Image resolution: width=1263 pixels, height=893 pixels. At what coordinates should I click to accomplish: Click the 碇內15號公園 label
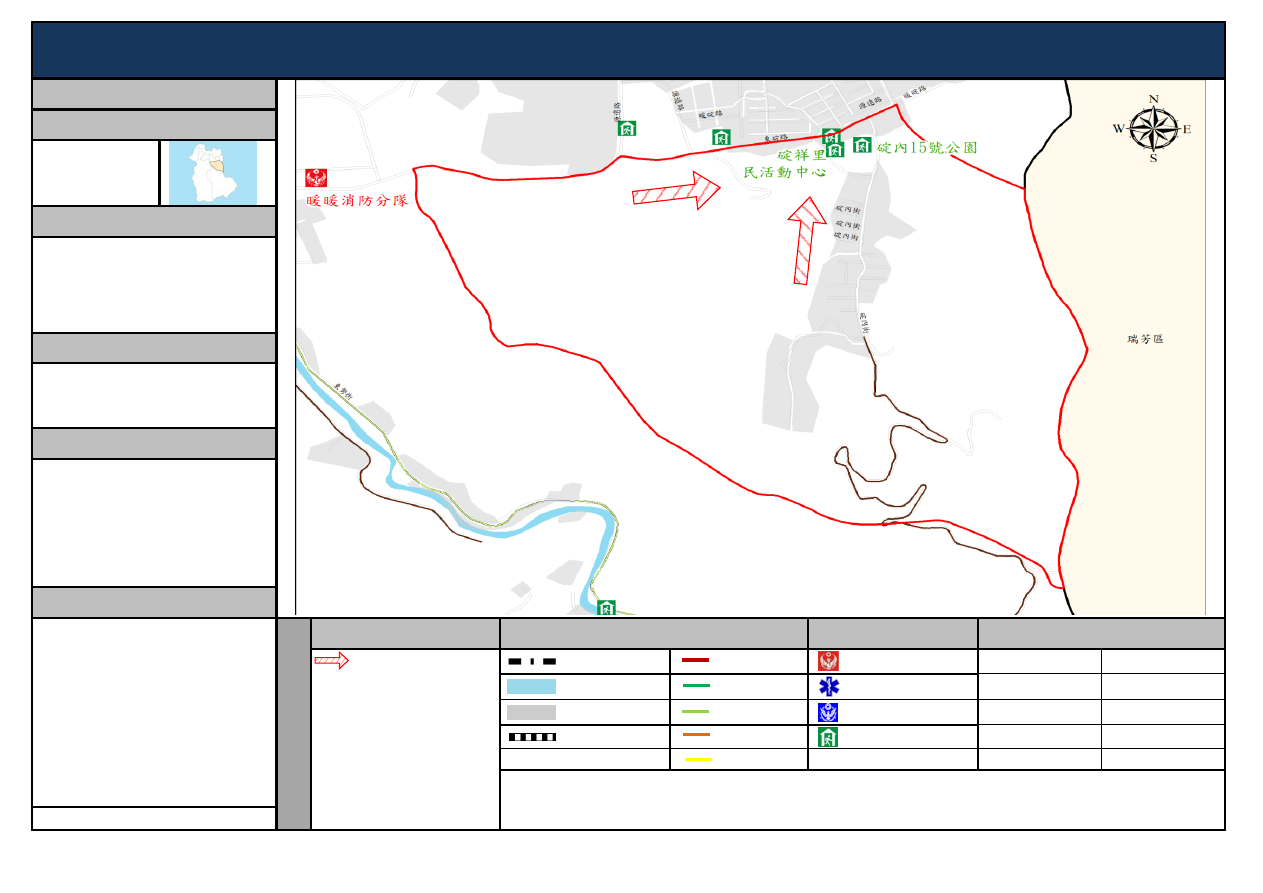tap(926, 147)
